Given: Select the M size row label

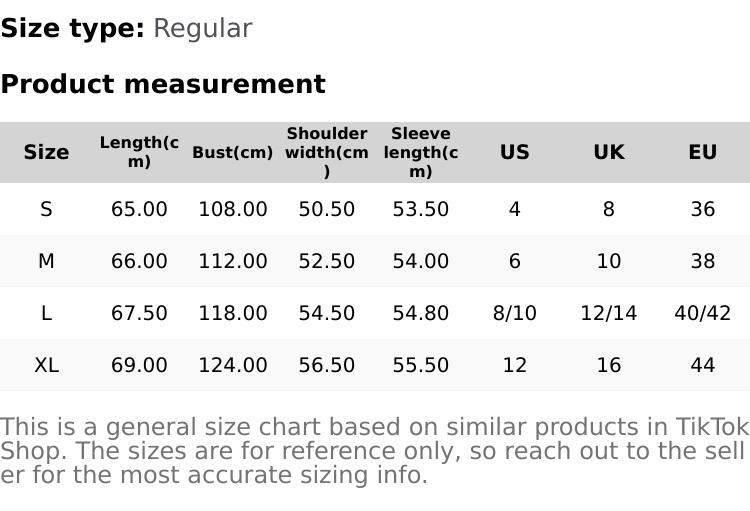Looking at the screenshot, I should click(x=46, y=261).
